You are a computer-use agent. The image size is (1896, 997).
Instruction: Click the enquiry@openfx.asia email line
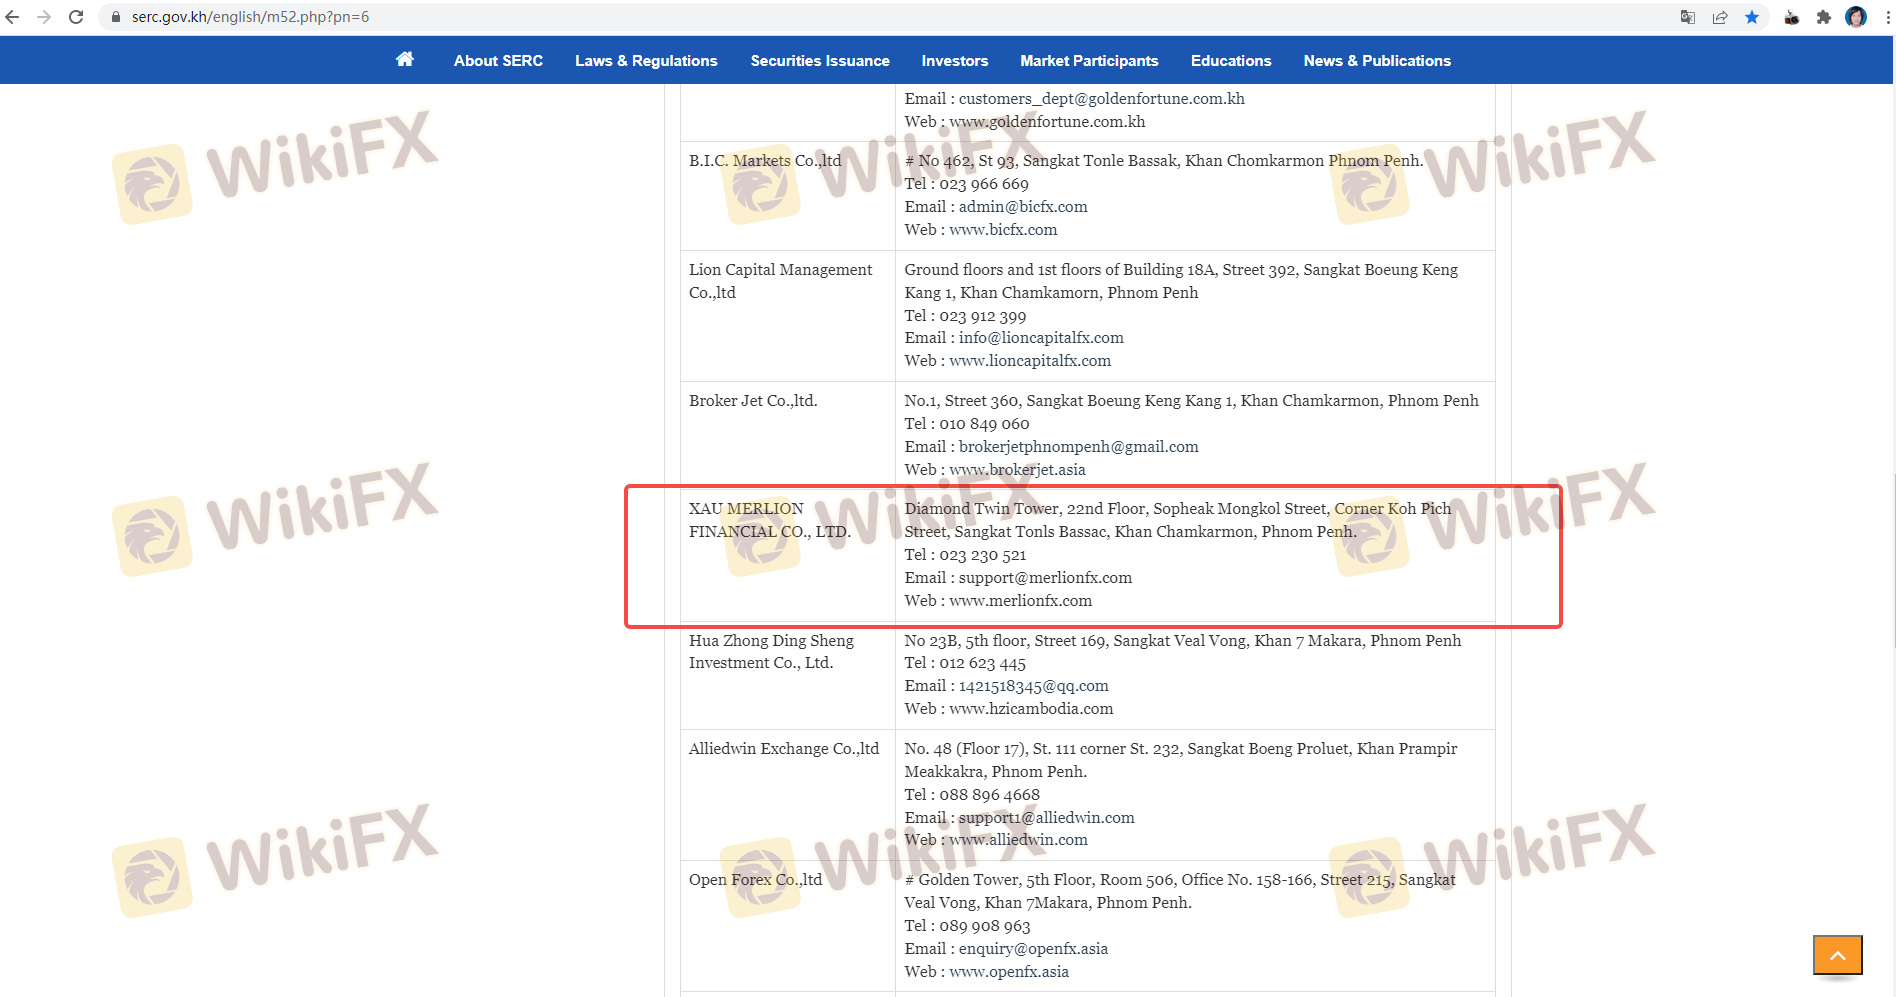click(x=1006, y=949)
